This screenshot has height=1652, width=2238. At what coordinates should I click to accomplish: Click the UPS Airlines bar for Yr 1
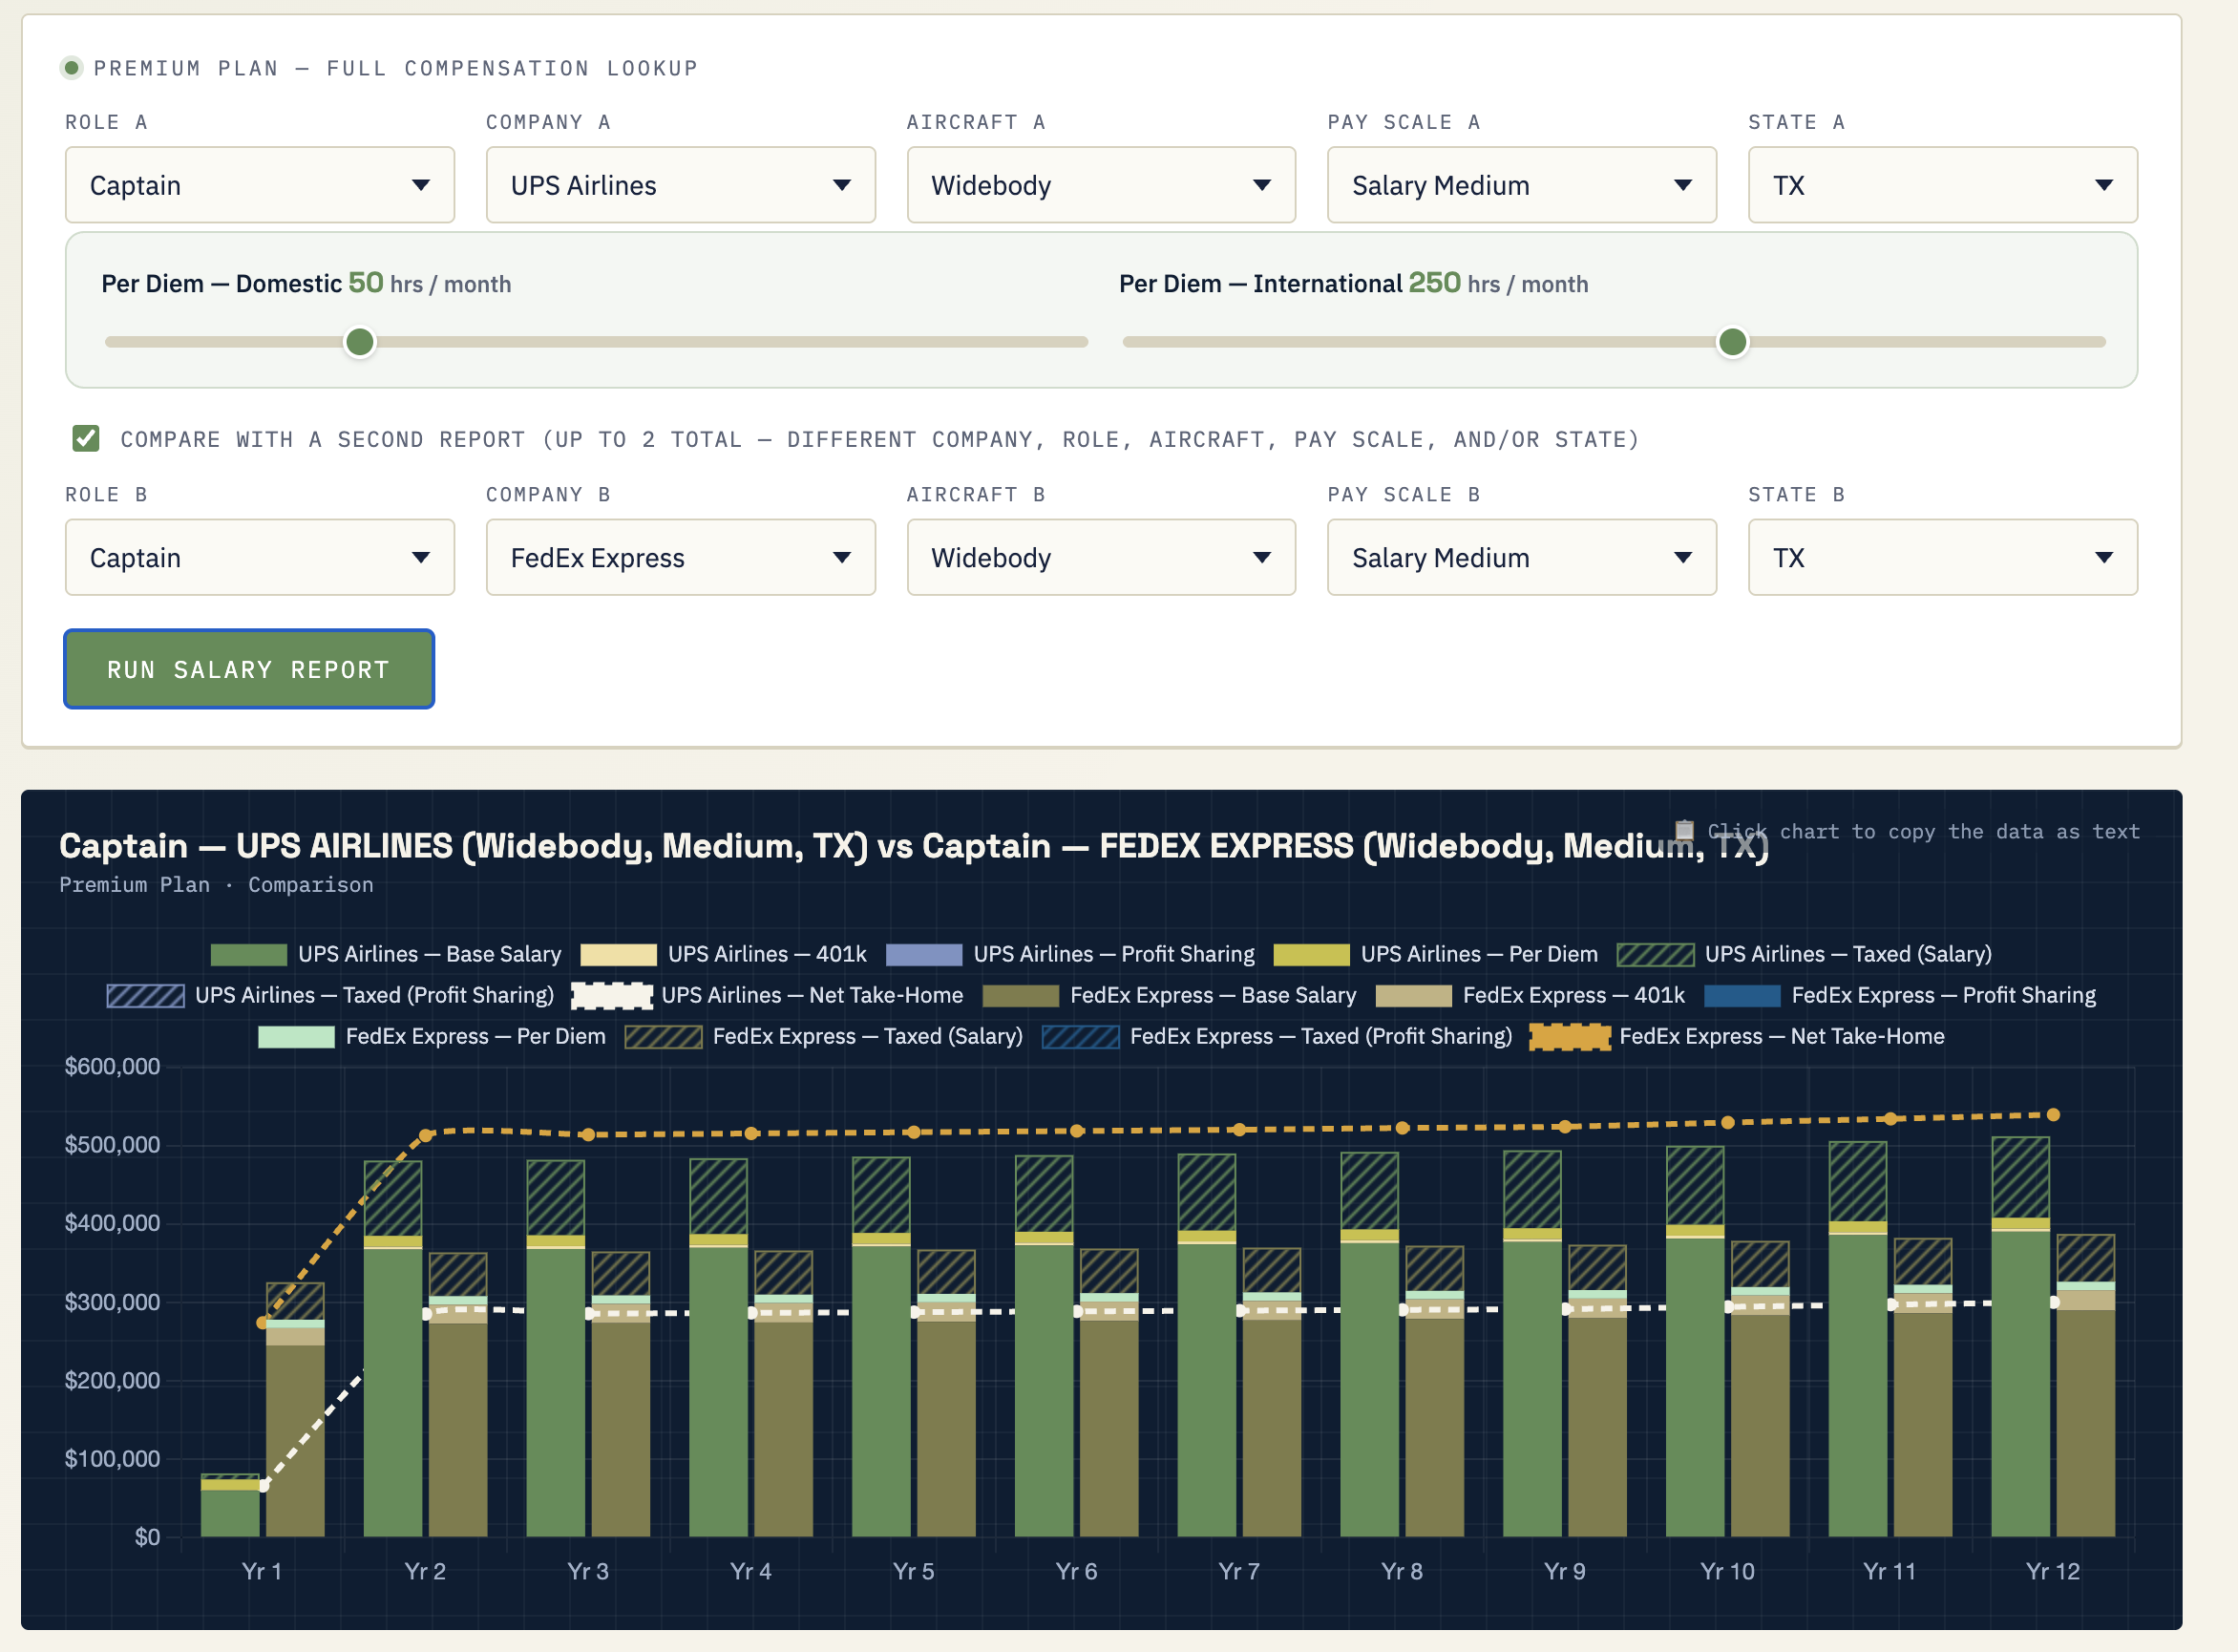tap(230, 1505)
